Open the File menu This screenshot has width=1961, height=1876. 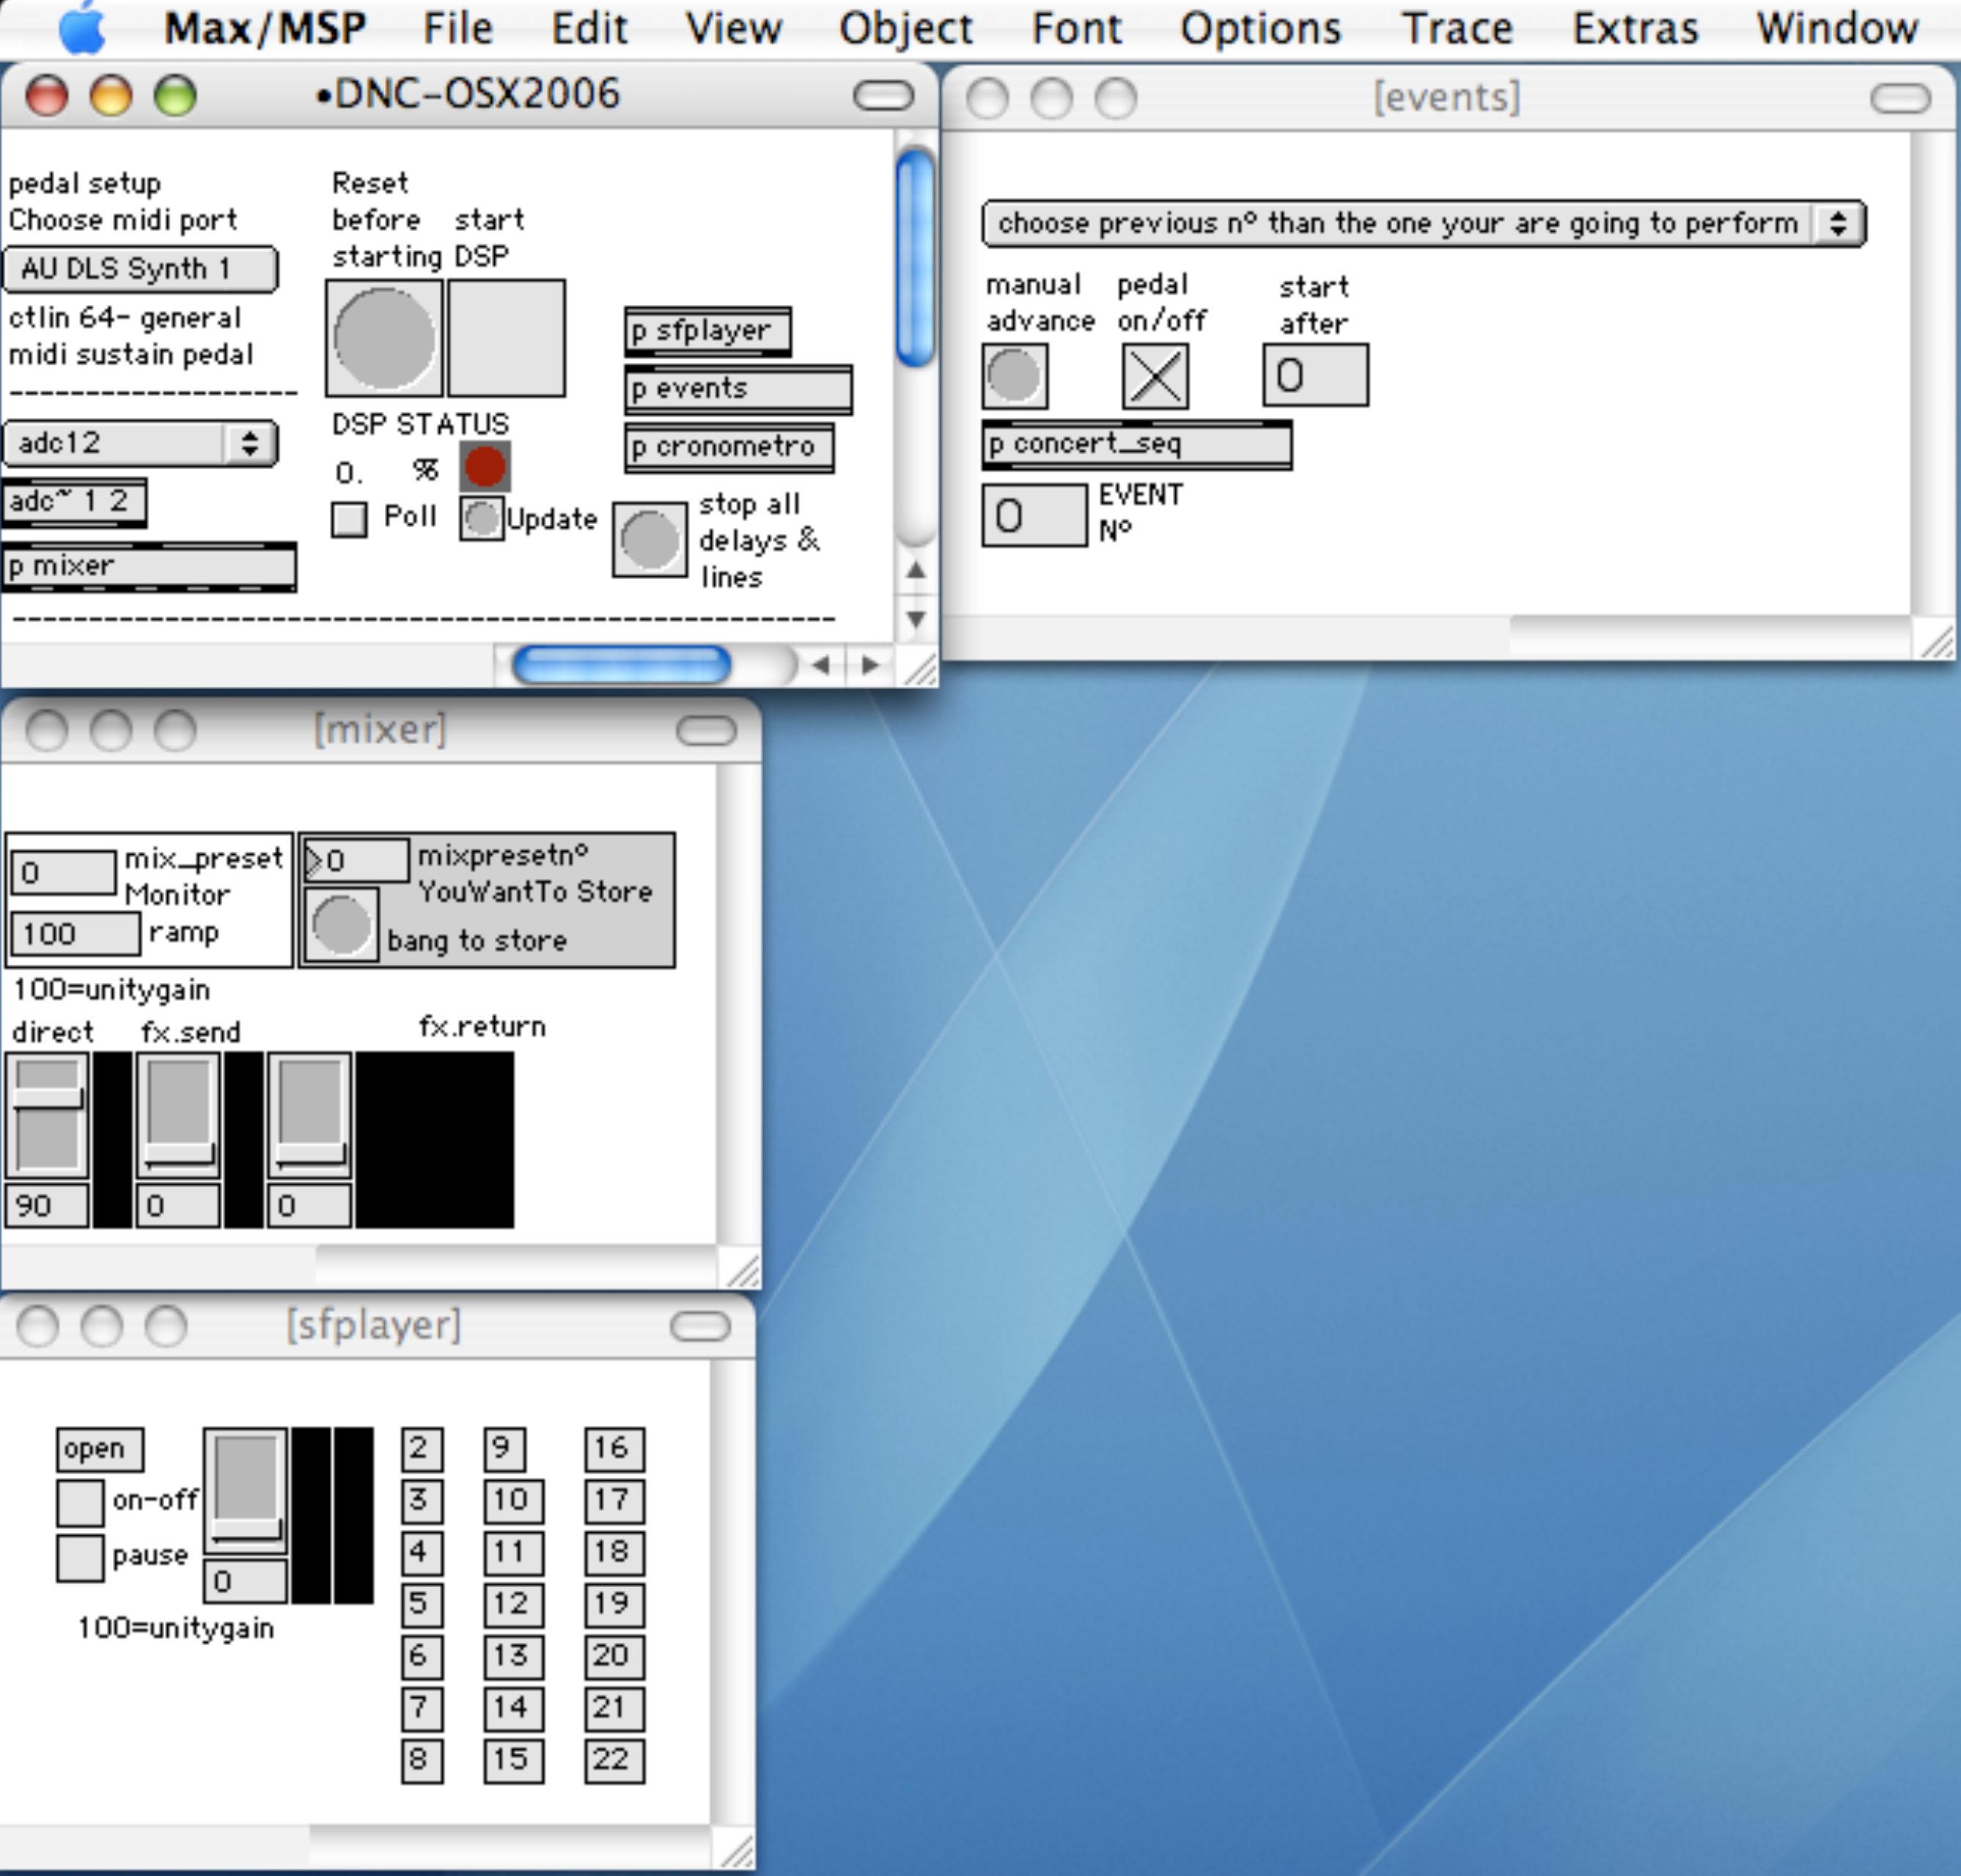[x=458, y=28]
